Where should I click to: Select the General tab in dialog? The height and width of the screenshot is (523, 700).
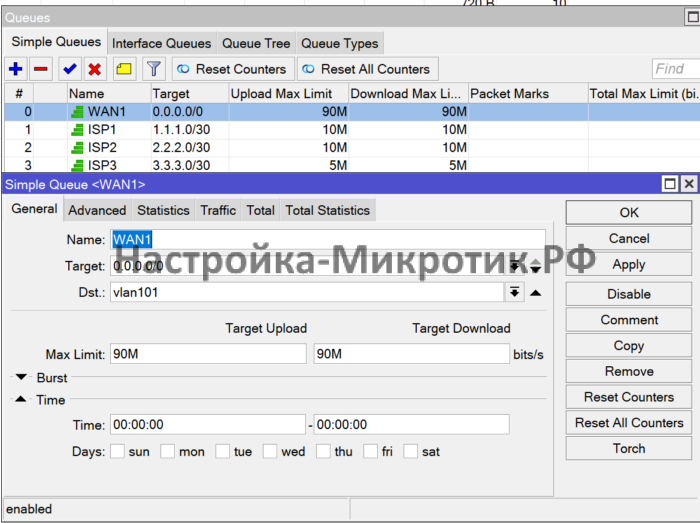34,209
